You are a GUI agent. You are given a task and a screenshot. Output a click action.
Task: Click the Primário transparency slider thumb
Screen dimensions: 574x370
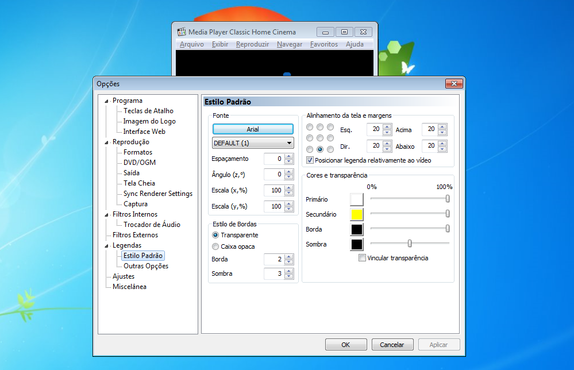pos(447,199)
